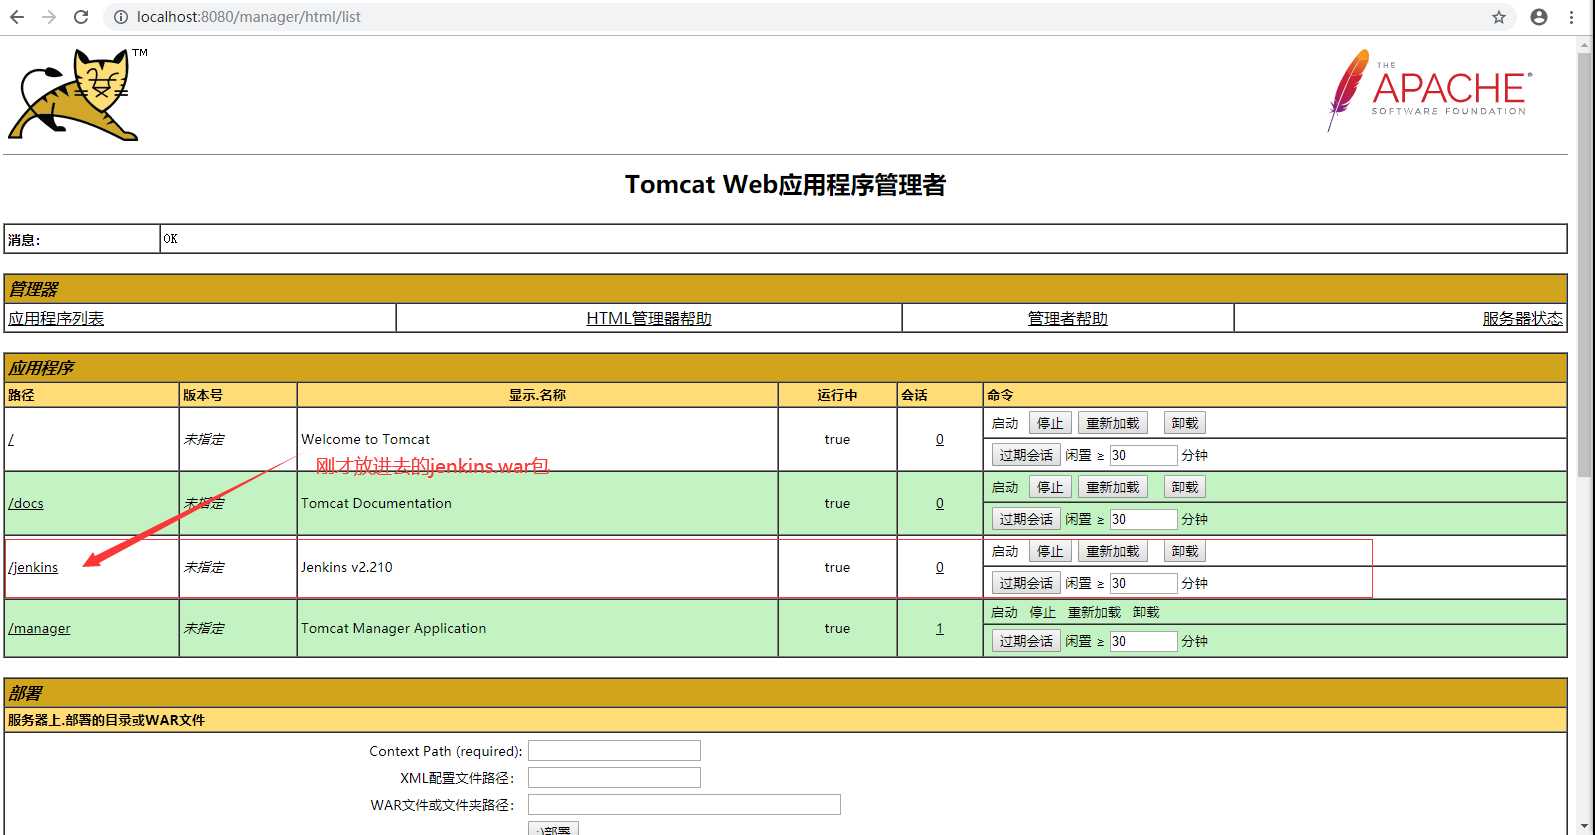1595x835 pixels.
Task: Undeploy /docs with 卸载 button
Action: tap(1185, 487)
